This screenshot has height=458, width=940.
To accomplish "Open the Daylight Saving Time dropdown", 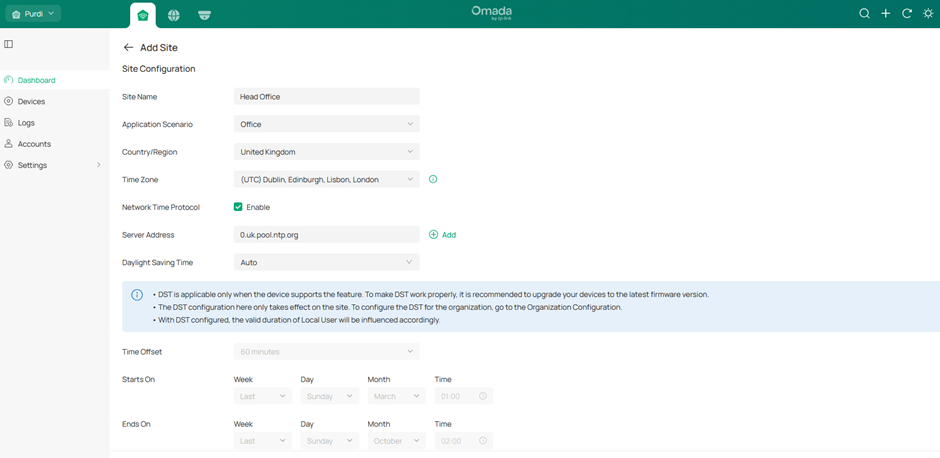I will point(326,262).
